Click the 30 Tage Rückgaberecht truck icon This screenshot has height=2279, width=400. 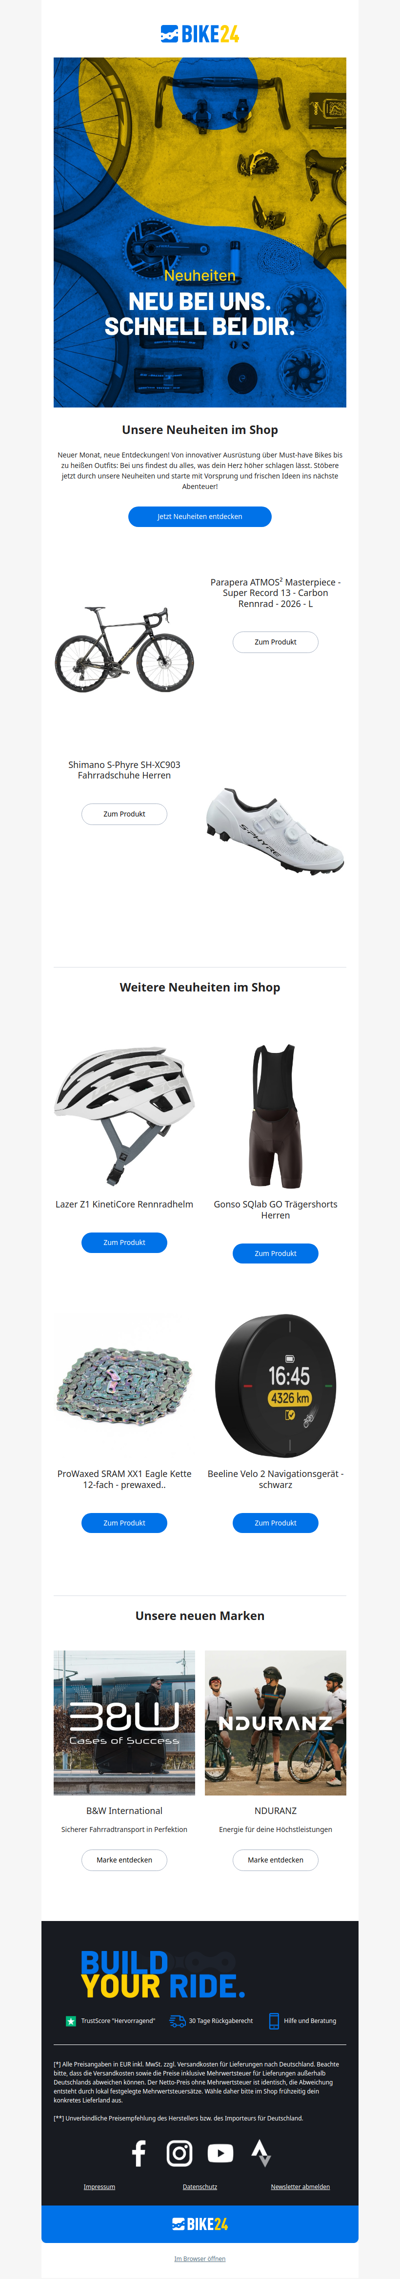tap(177, 2021)
